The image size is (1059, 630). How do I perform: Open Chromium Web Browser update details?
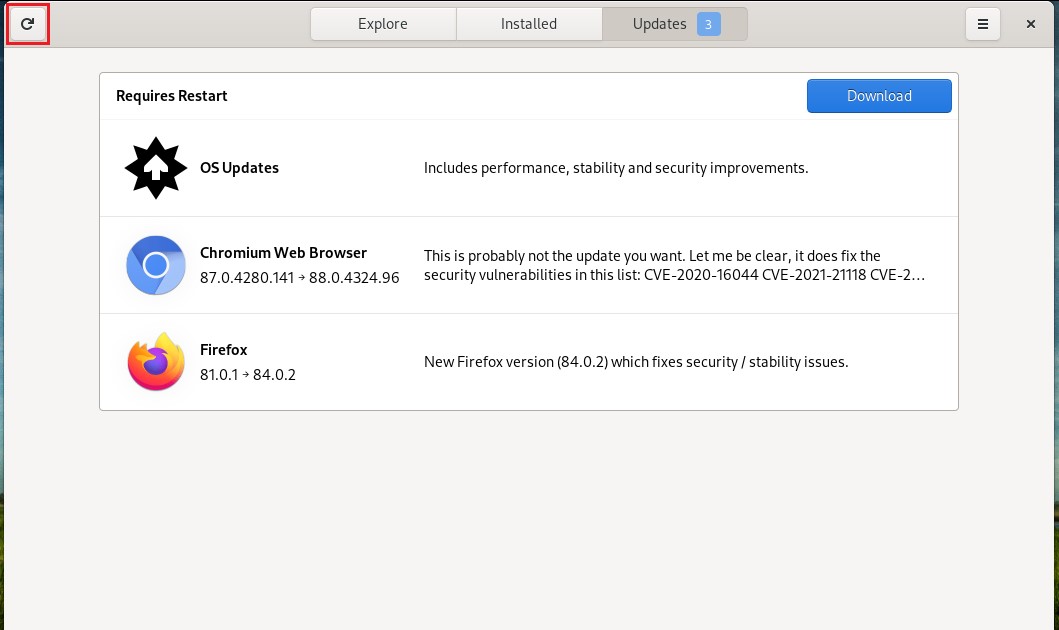click(283, 253)
